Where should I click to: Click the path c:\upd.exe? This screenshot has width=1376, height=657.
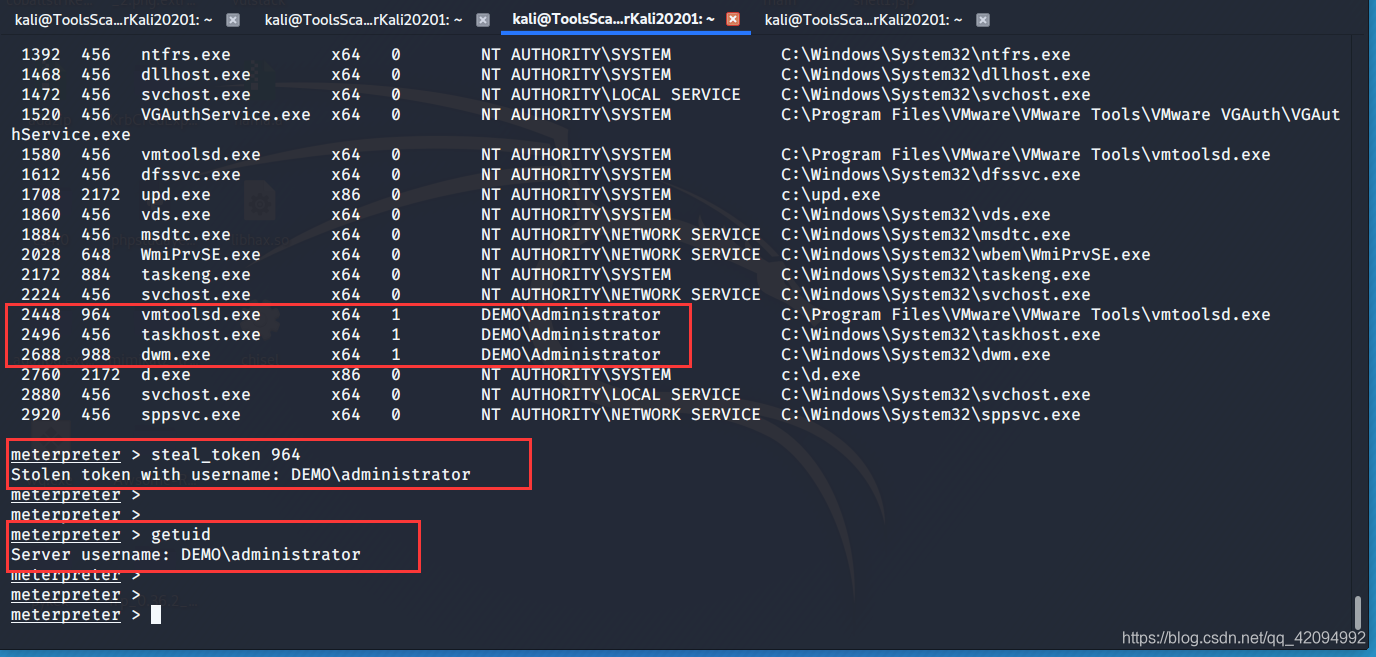tap(831, 194)
